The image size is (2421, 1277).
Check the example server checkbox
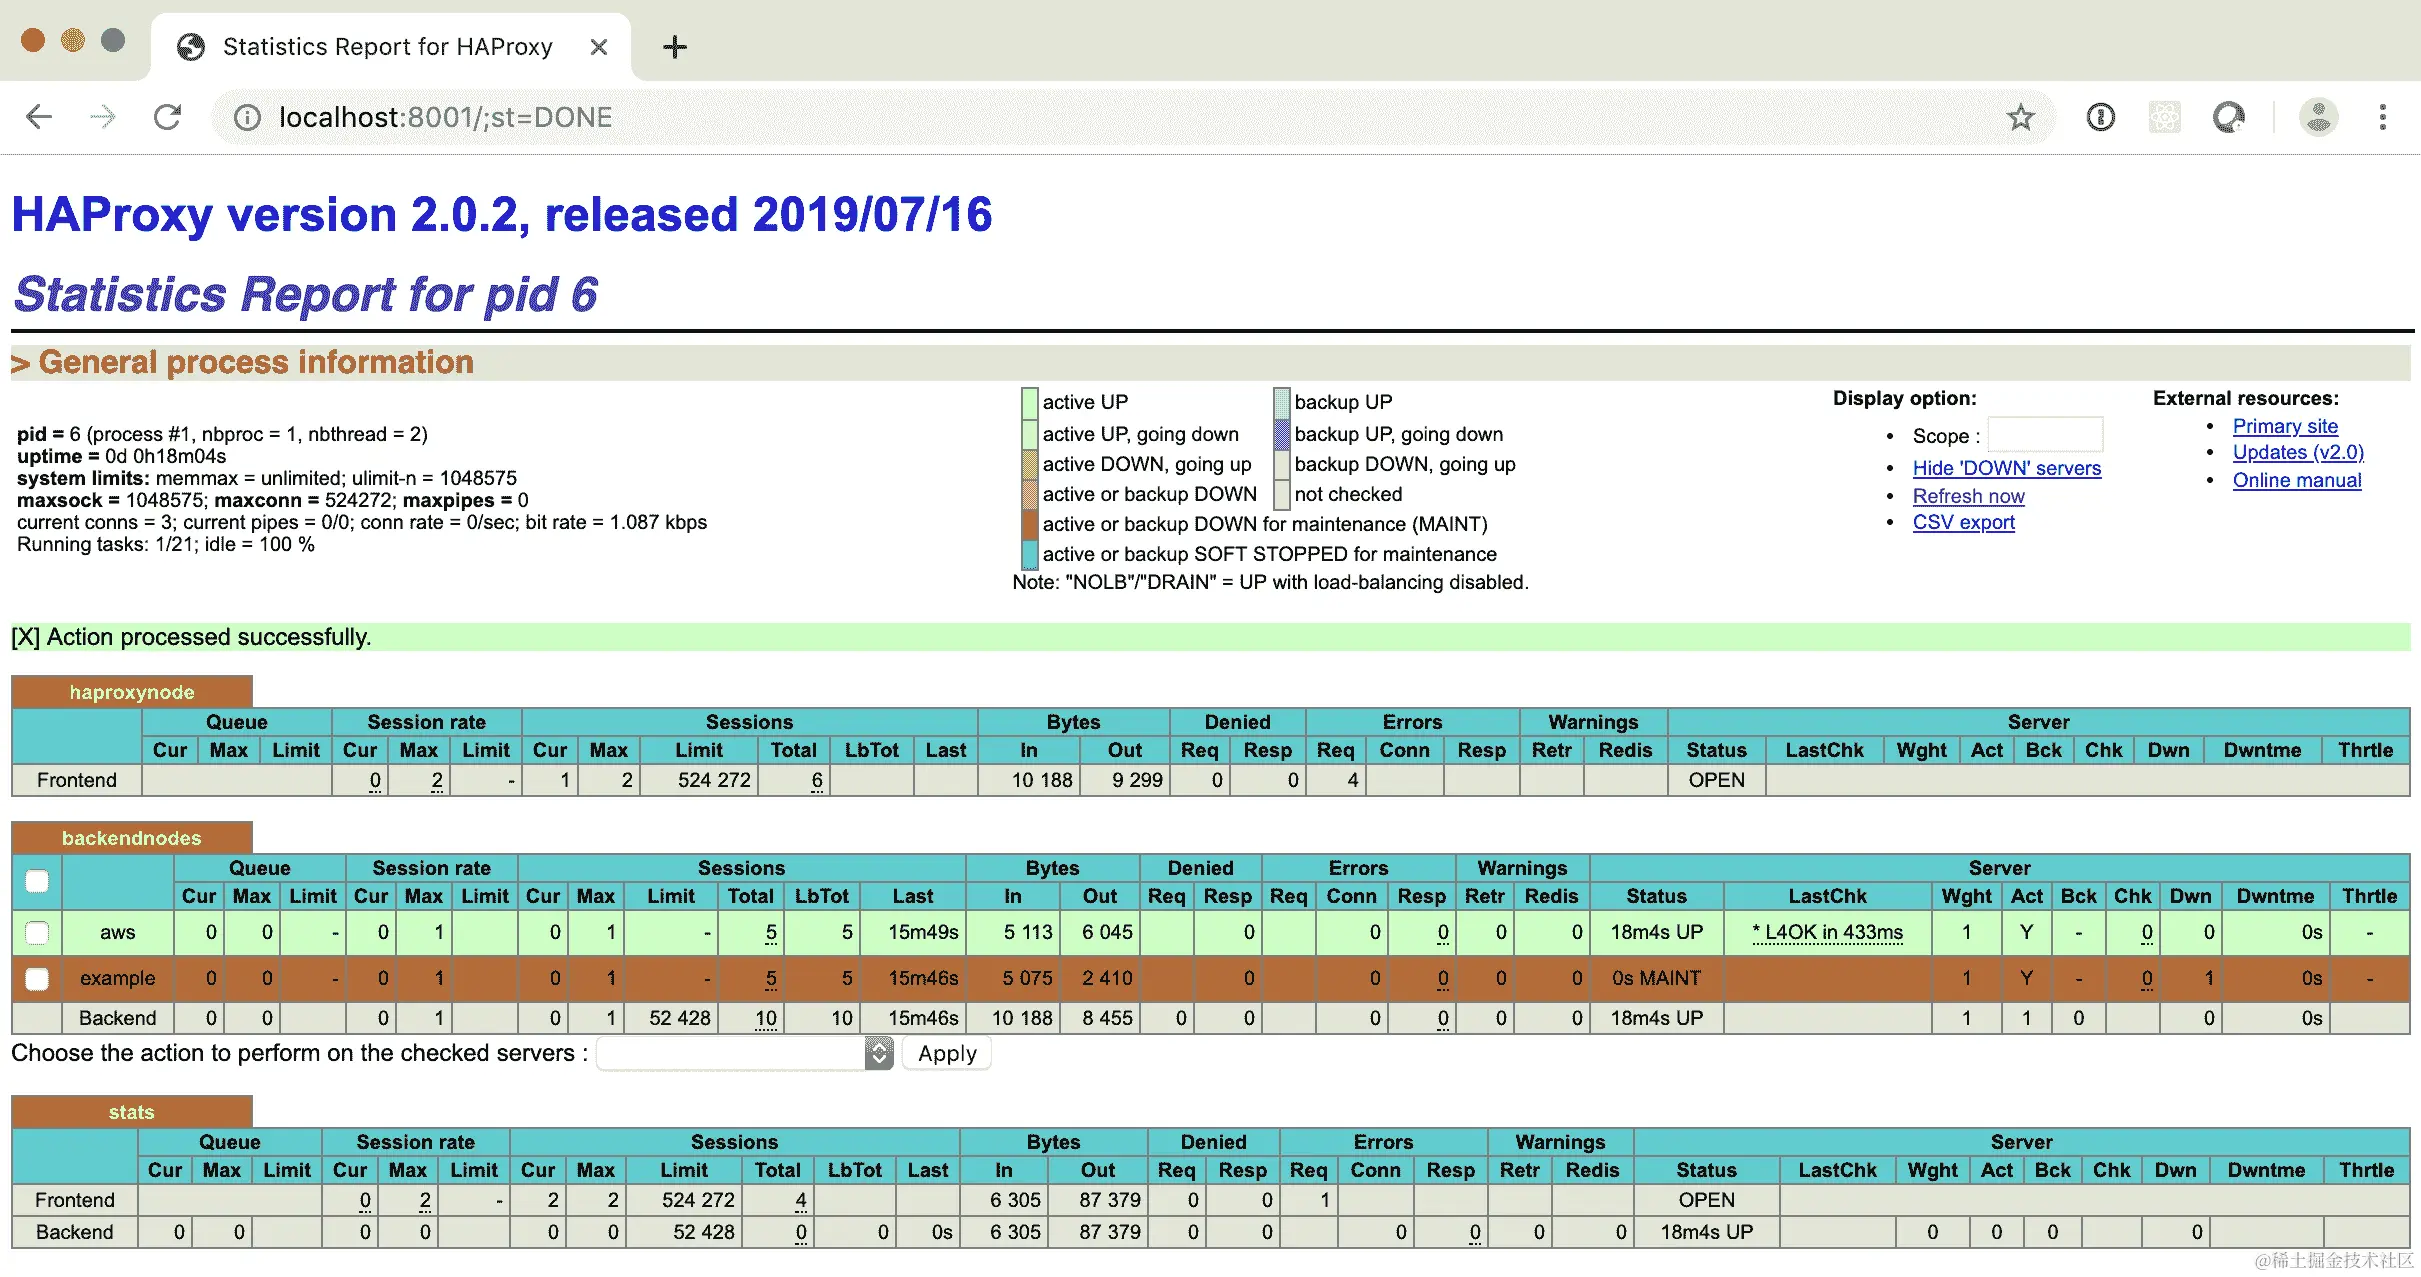(37, 979)
